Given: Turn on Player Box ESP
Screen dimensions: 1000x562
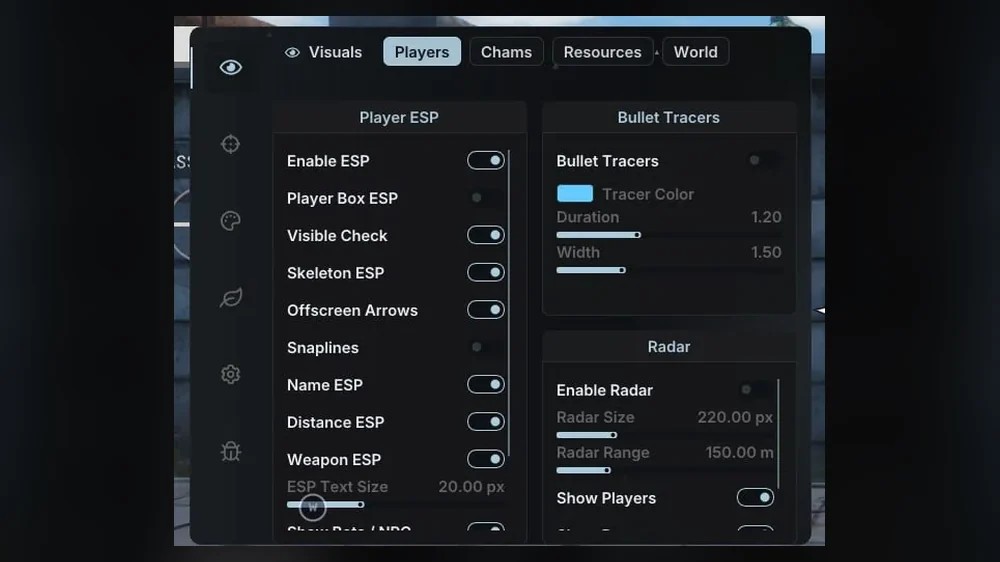Looking at the screenshot, I should (x=486, y=198).
